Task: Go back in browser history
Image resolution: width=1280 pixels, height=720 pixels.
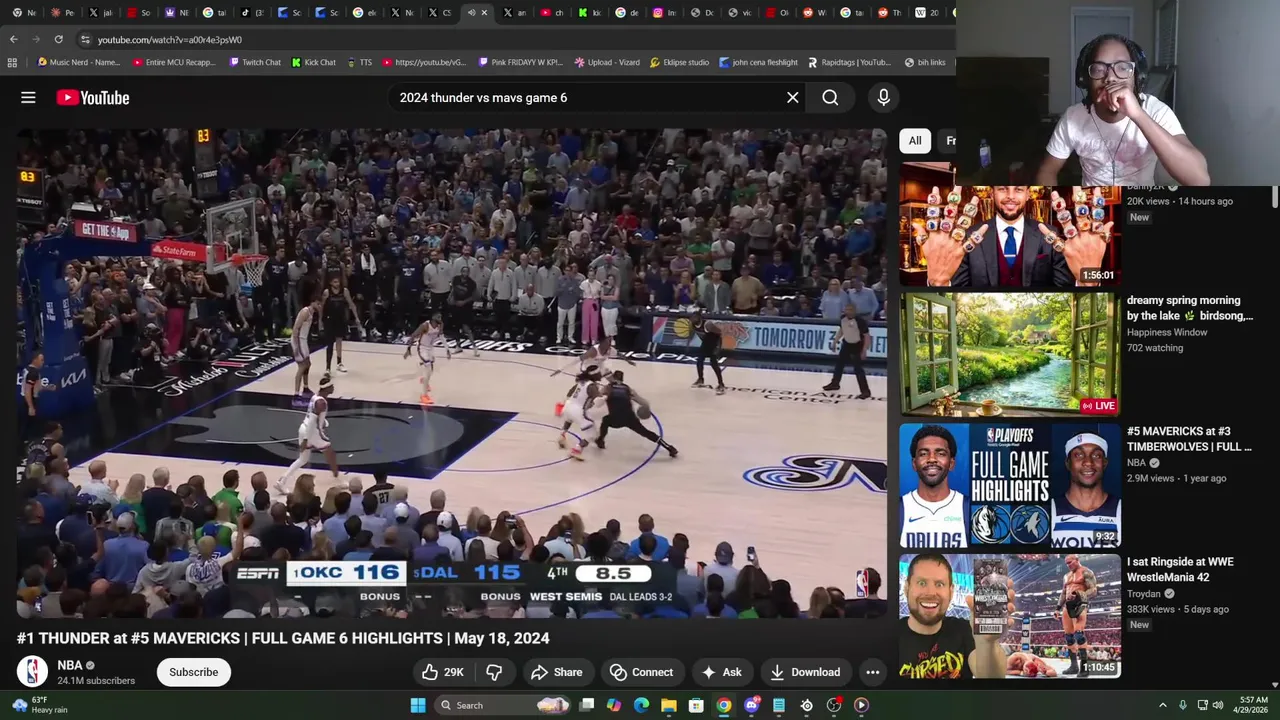Action: click(13, 39)
